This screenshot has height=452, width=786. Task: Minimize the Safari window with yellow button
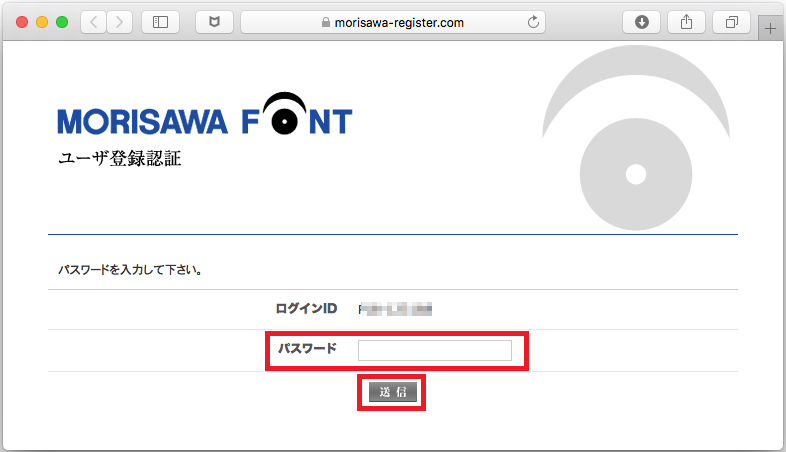tap(41, 22)
